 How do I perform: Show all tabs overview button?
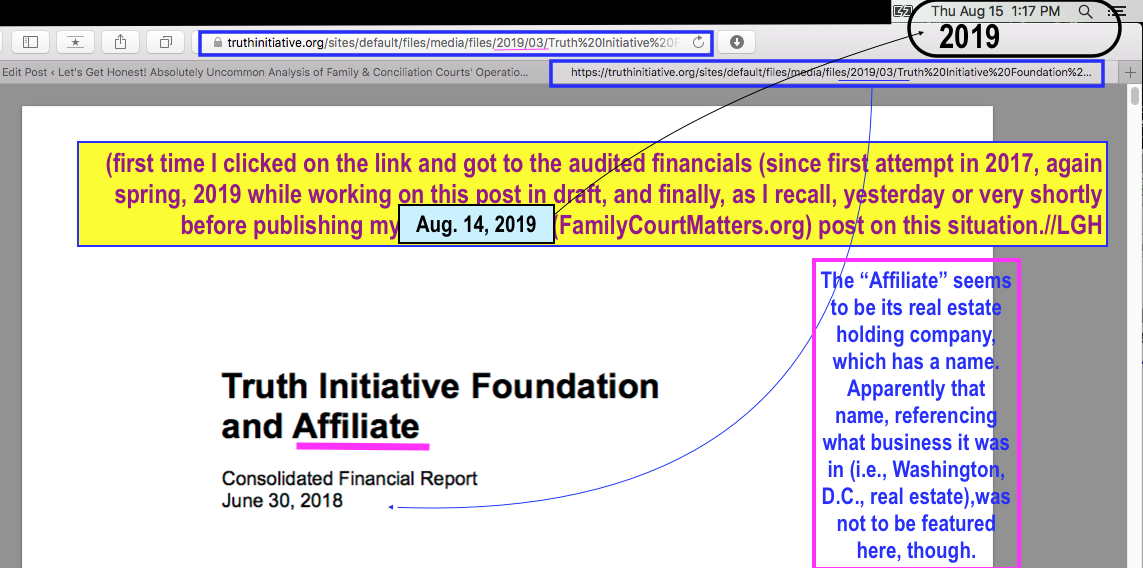tap(165, 42)
